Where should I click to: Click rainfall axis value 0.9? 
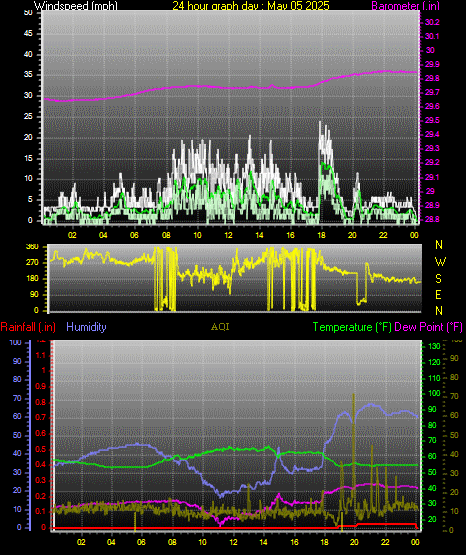point(41,387)
